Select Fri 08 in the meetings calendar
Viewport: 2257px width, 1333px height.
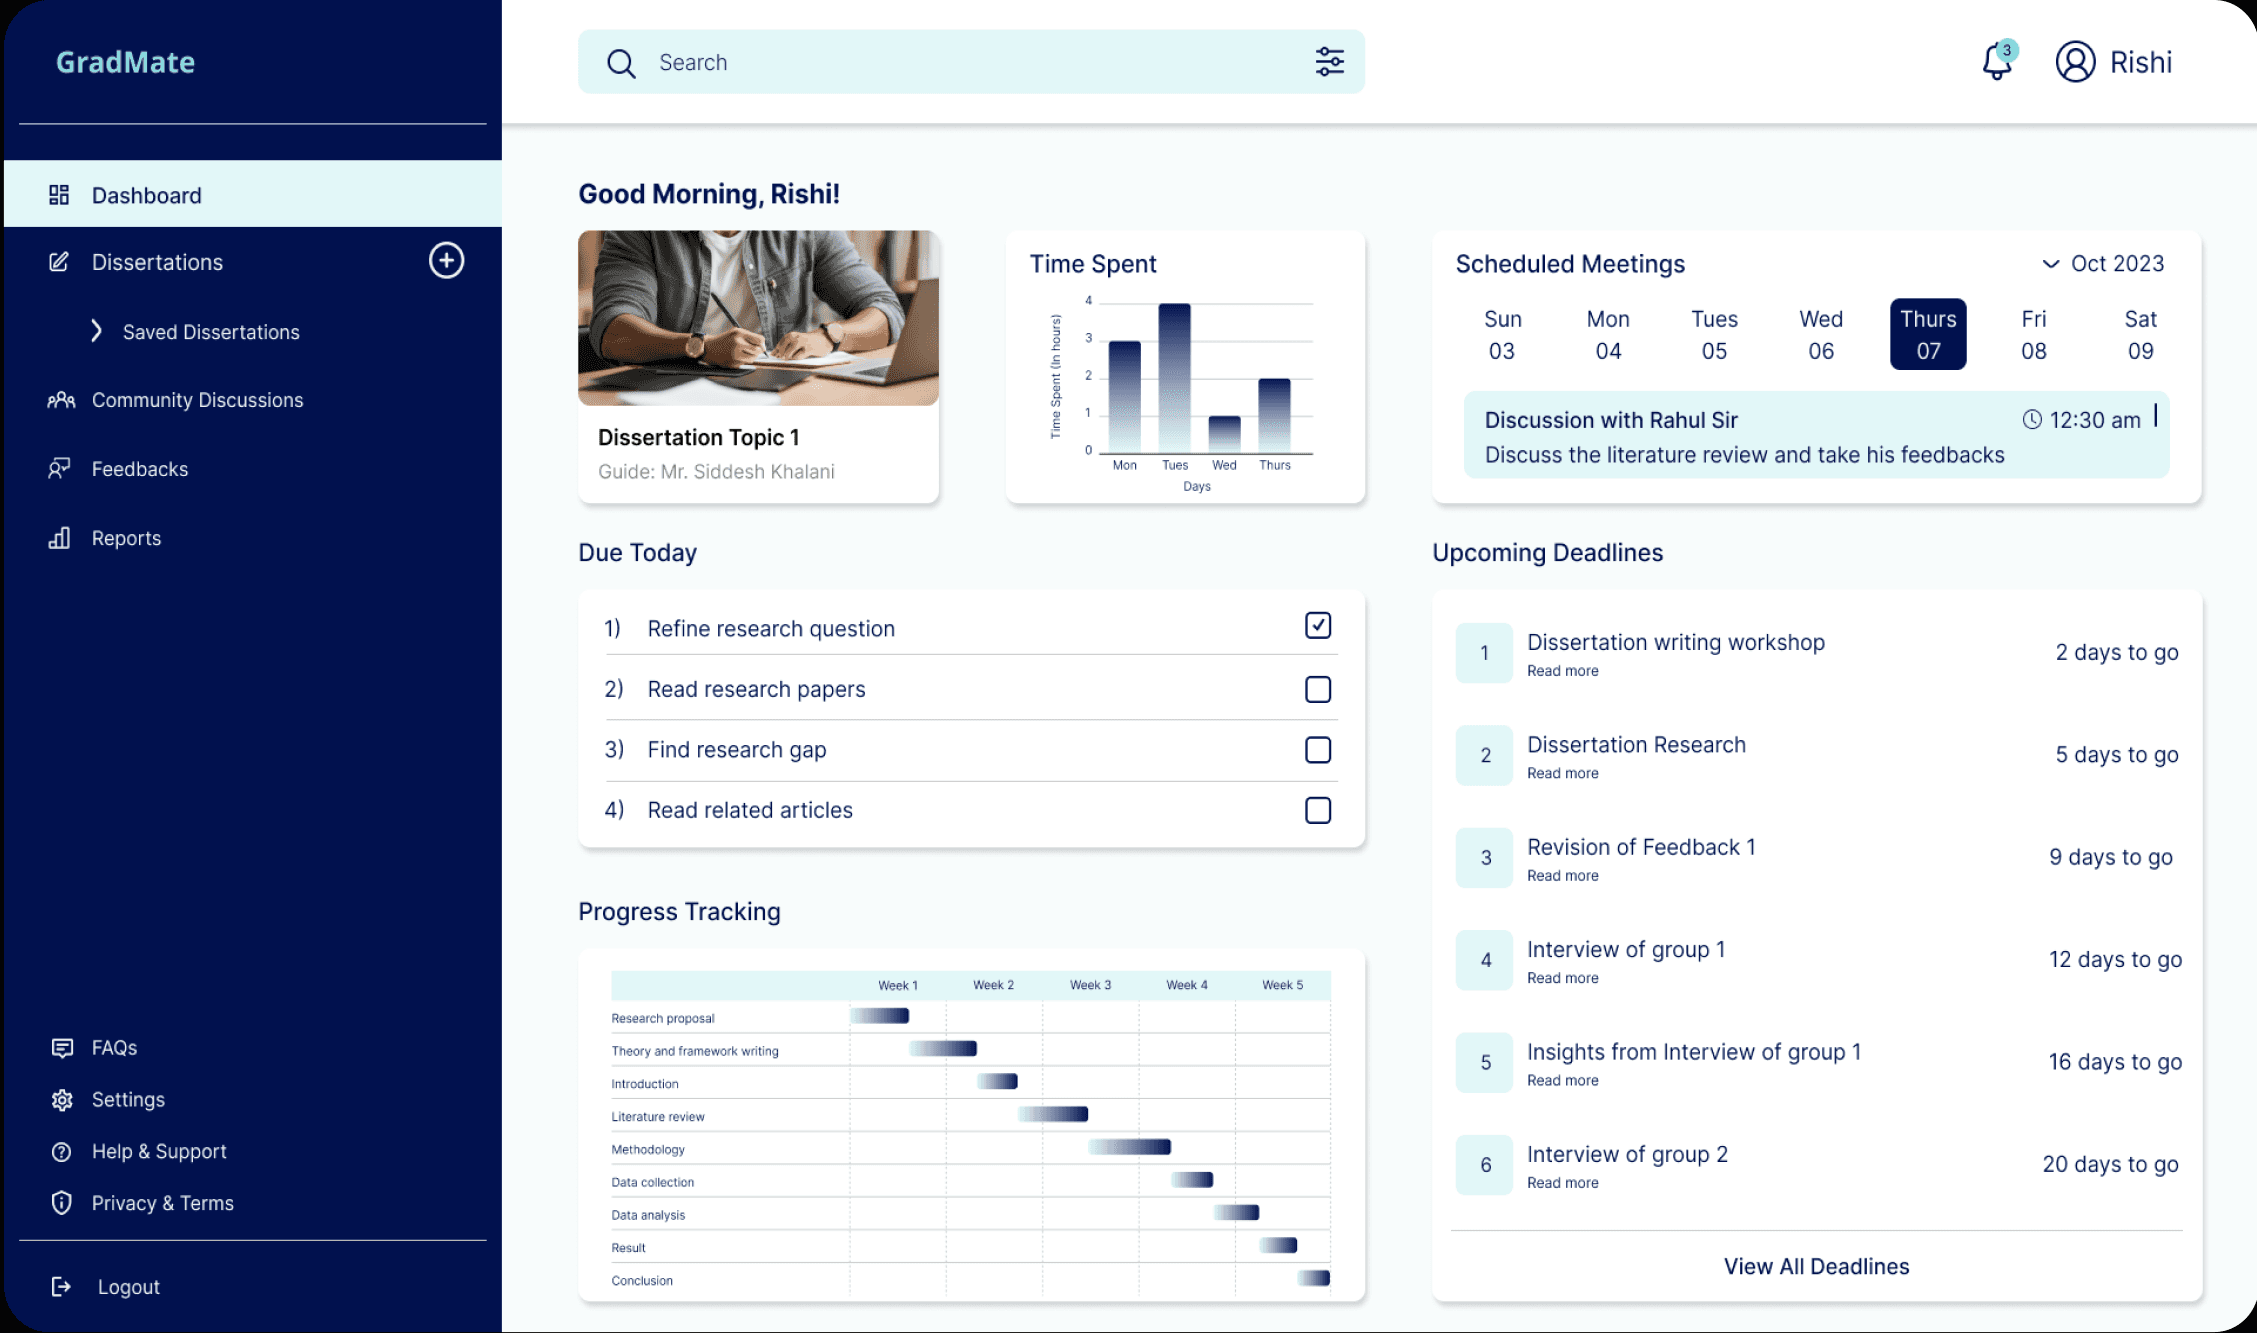coord(2033,335)
